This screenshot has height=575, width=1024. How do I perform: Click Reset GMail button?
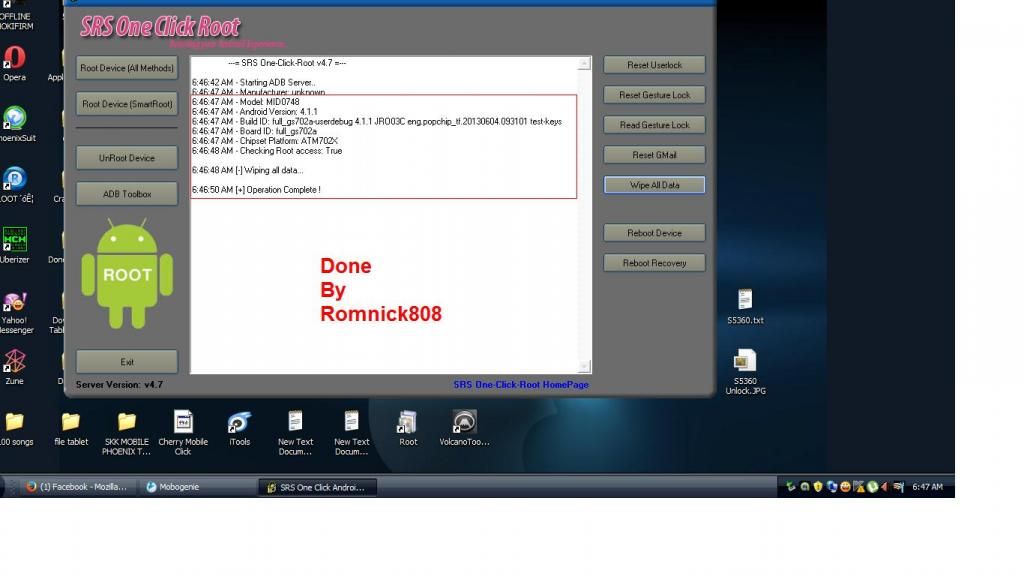coord(654,155)
